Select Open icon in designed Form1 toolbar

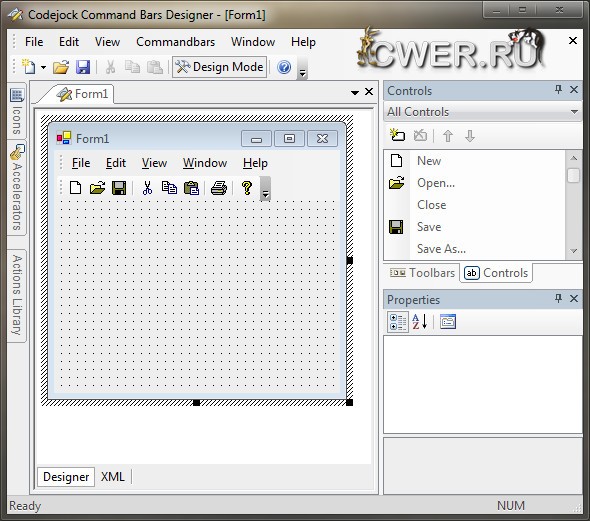pos(97,188)
